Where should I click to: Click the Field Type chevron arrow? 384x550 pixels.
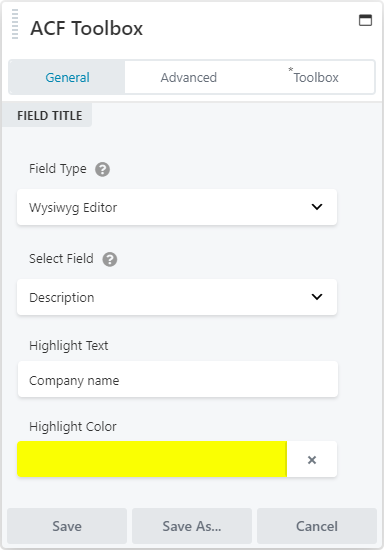pos(317,207)
